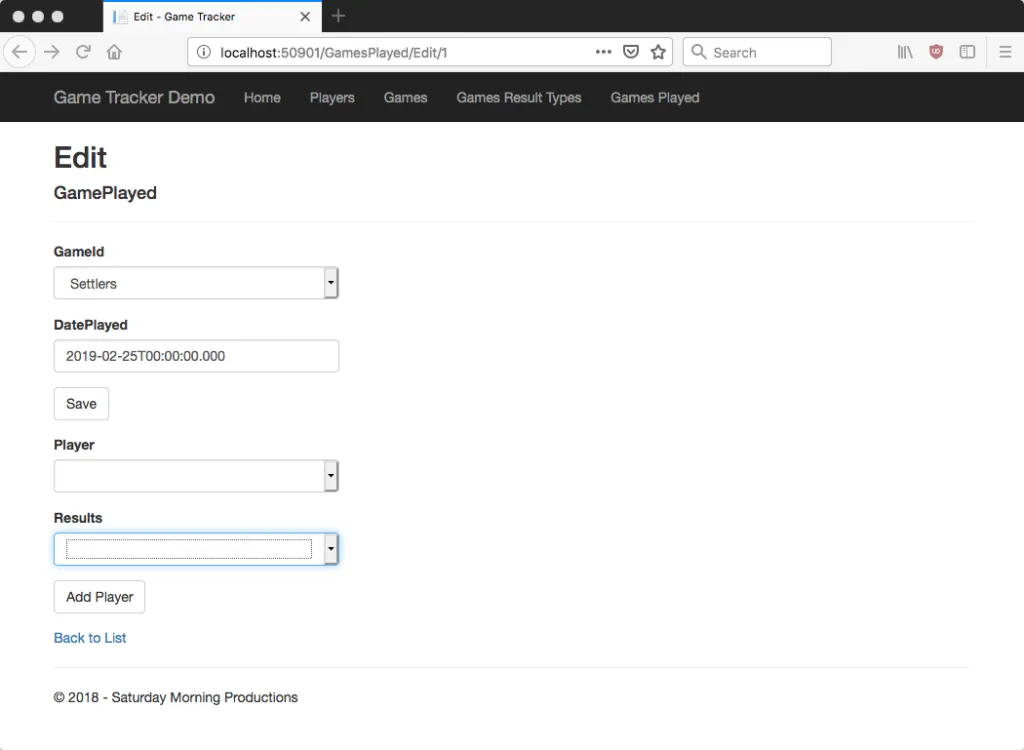This screenshot has height=750, width=1024.
Task: Click the Results label
Action: (78, 518)
